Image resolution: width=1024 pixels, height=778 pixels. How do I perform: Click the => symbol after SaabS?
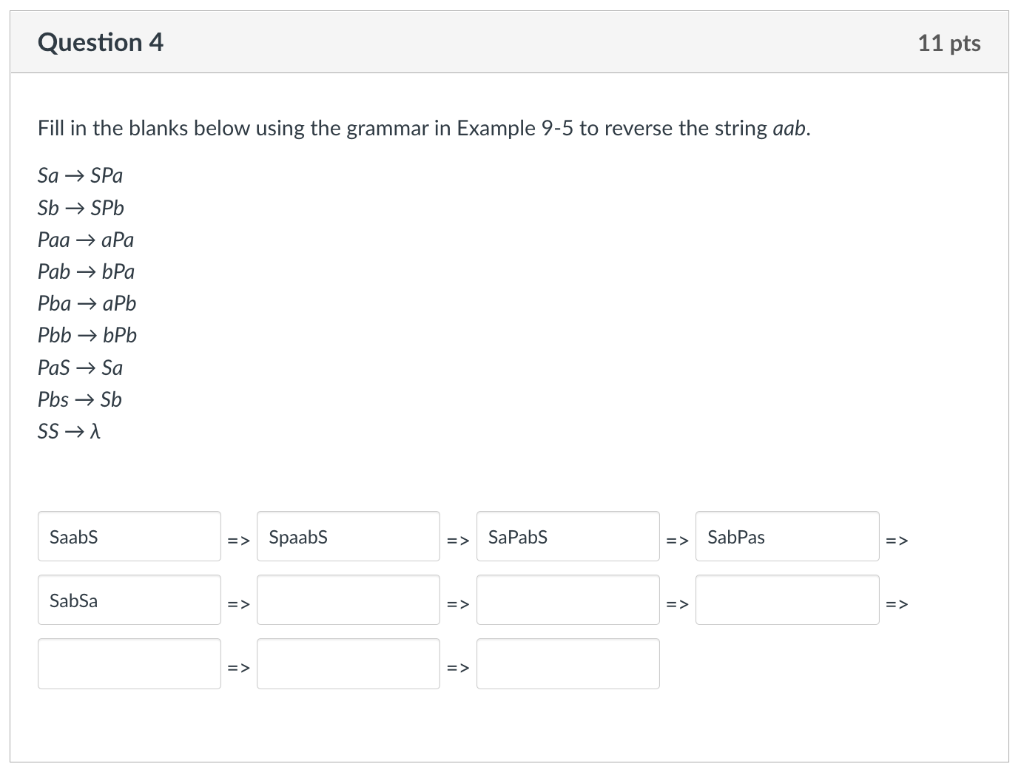[239, 540]
